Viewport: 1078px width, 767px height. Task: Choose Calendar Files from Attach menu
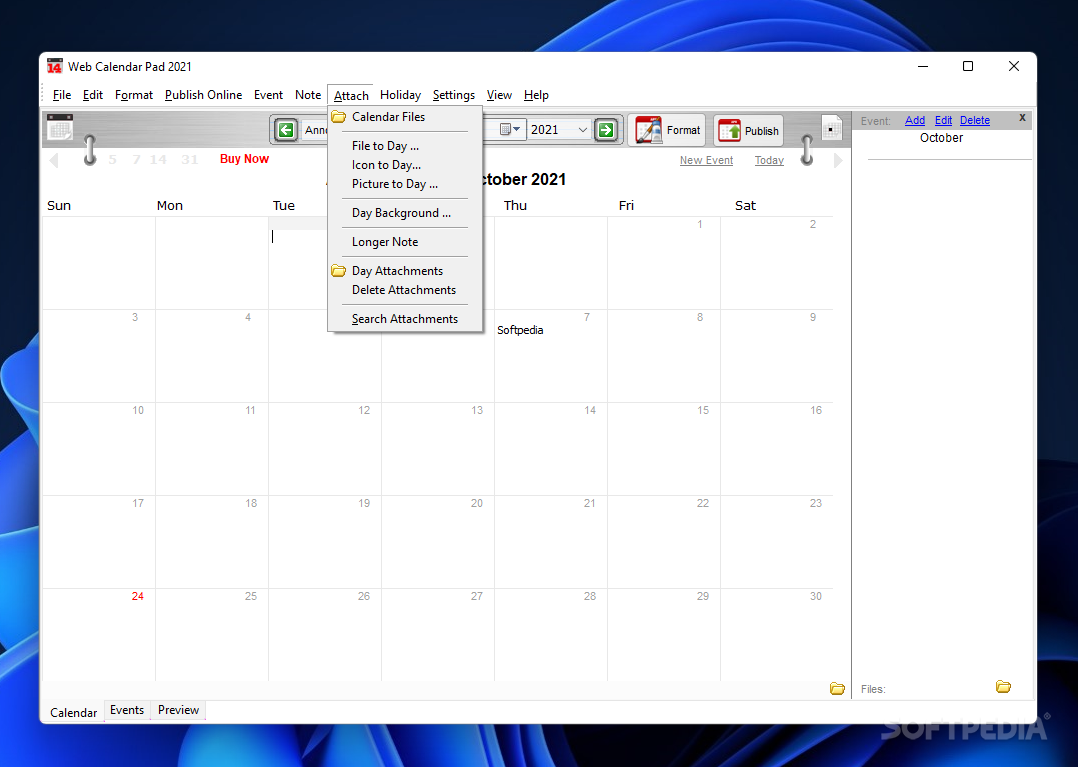click(x=405, y=117)
